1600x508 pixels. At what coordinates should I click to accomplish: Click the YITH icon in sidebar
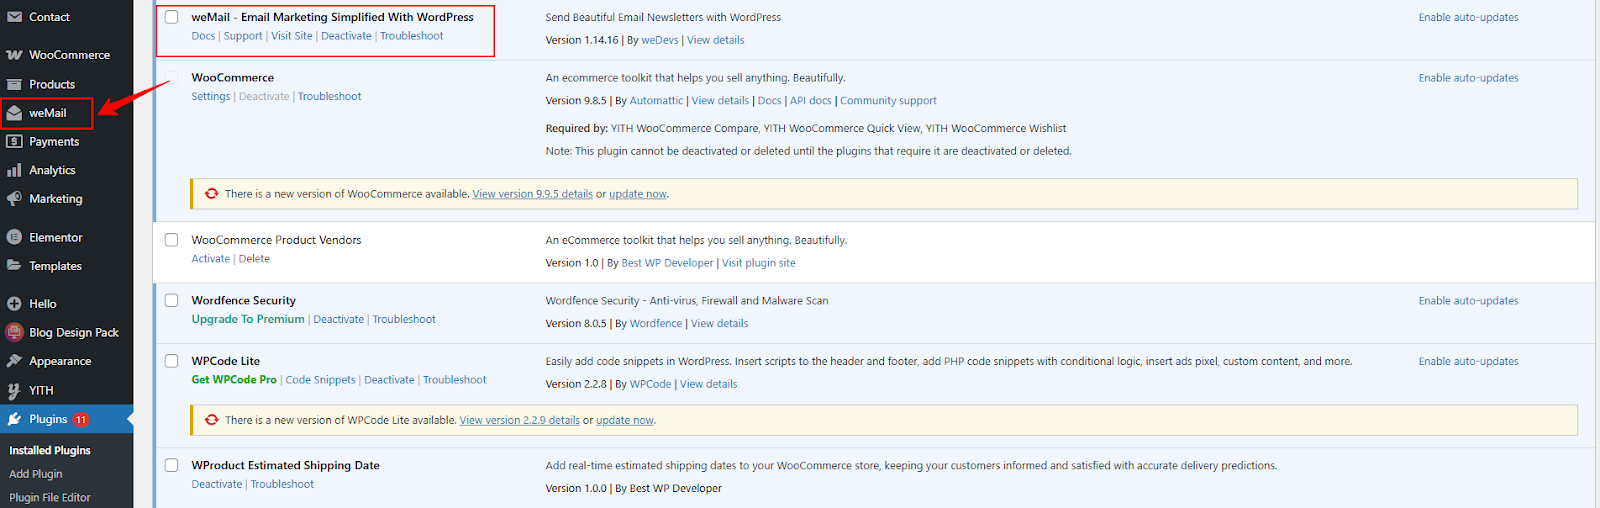pos(14,391)
